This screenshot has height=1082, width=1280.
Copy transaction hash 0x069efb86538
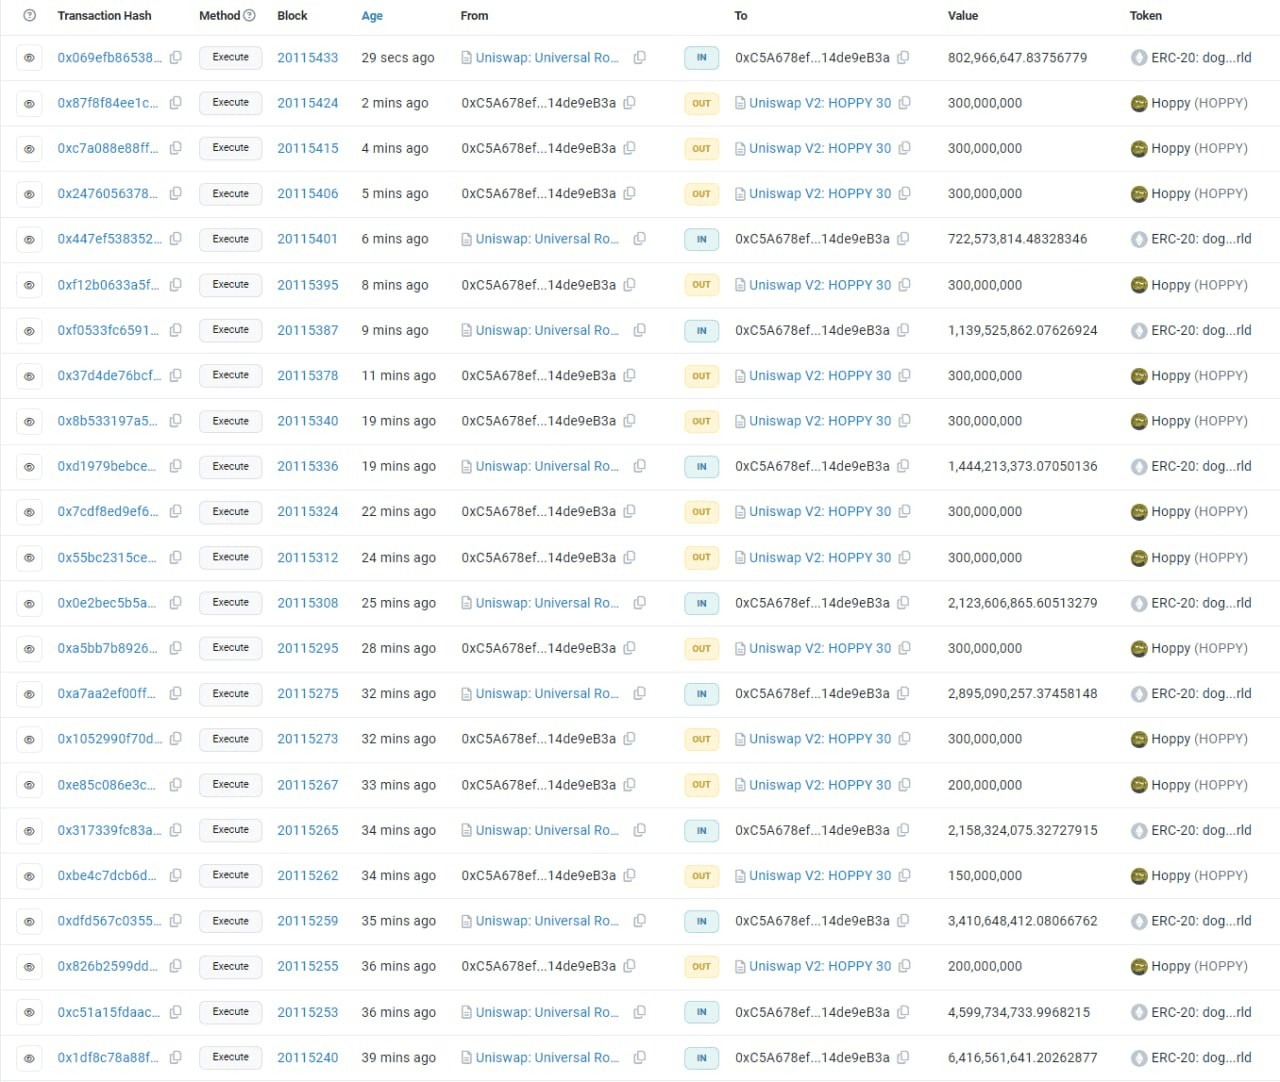(176, 58)
